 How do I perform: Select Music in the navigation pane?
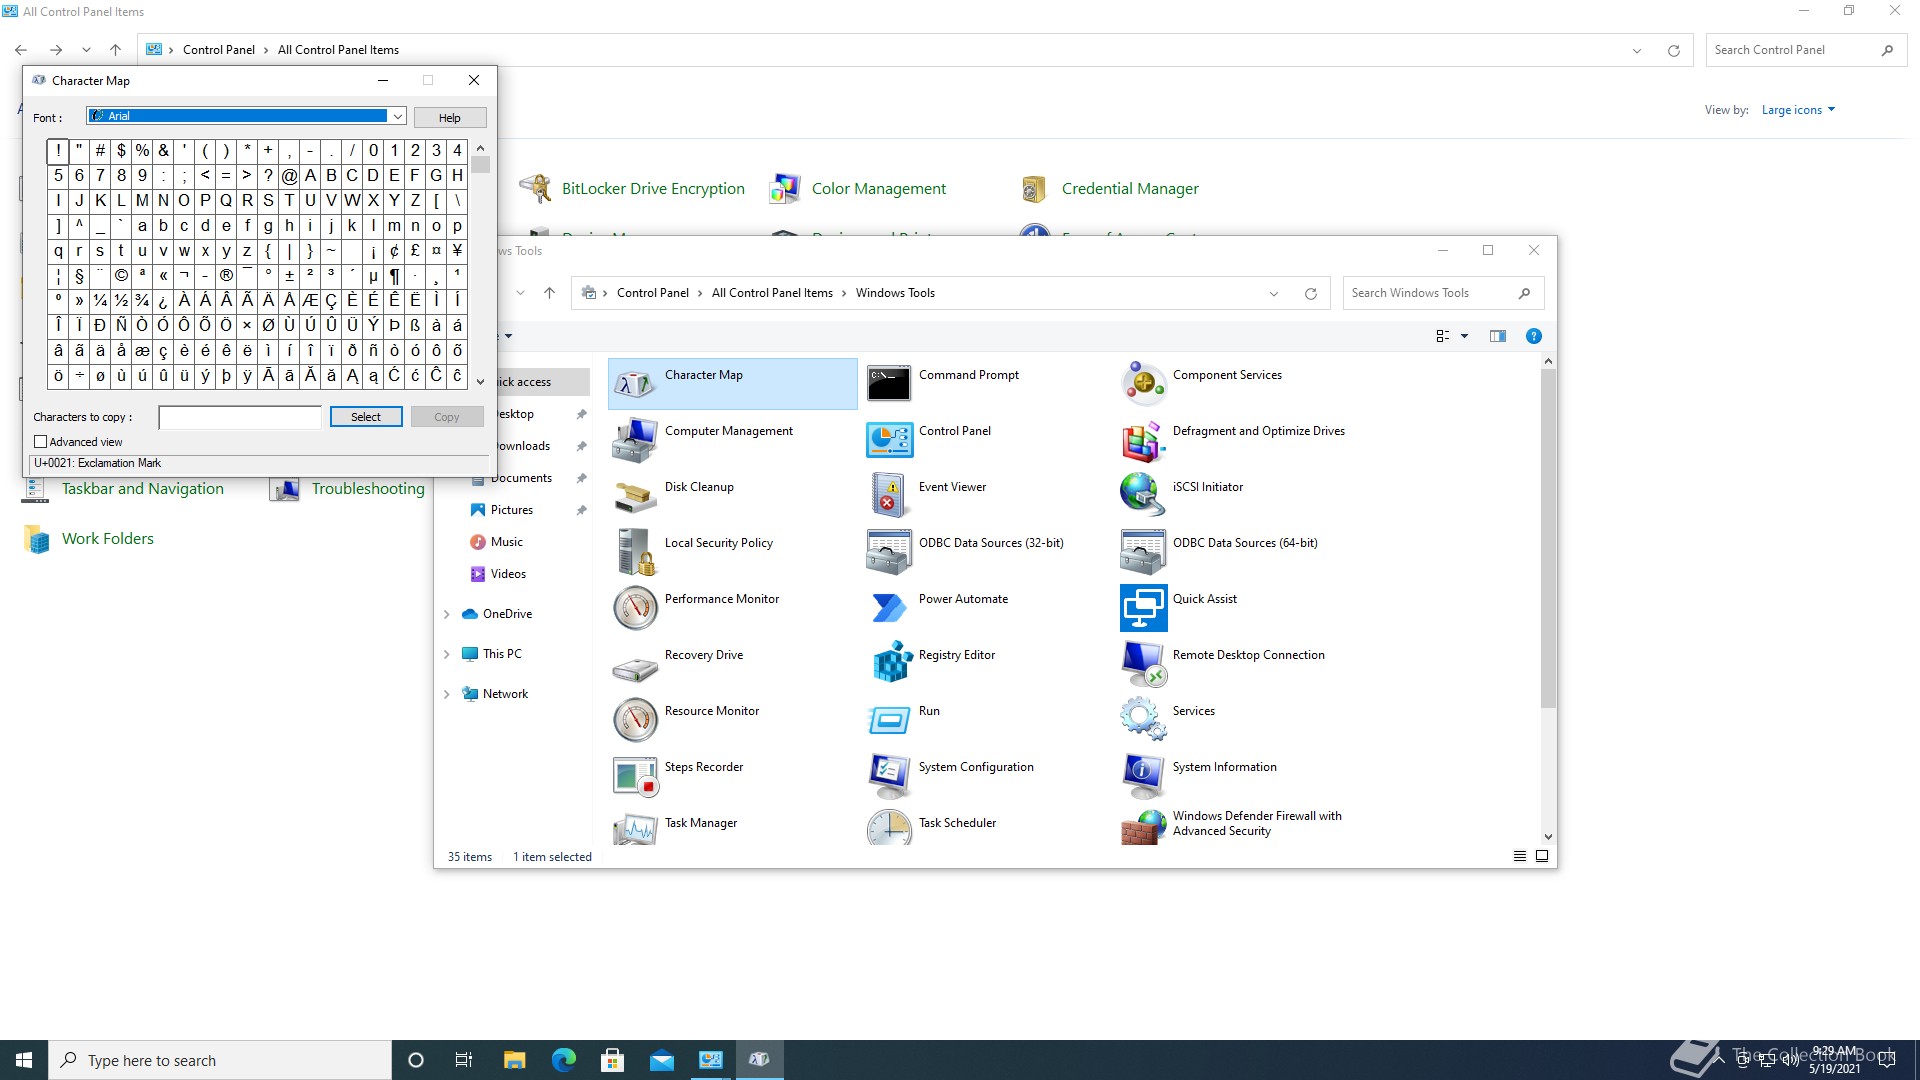pos(506,542)
